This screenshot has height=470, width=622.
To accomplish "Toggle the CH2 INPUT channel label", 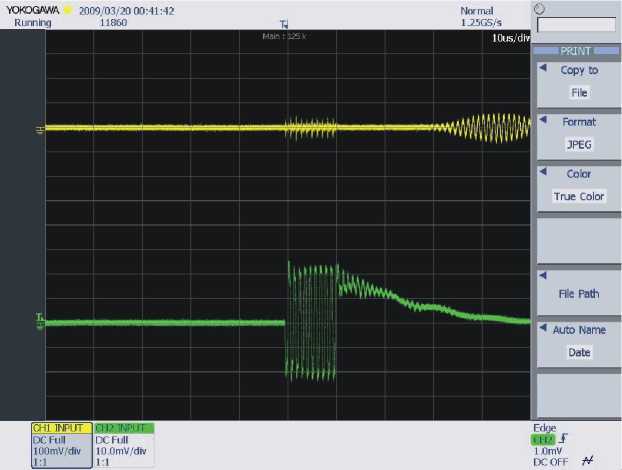I will pos(123,427).
